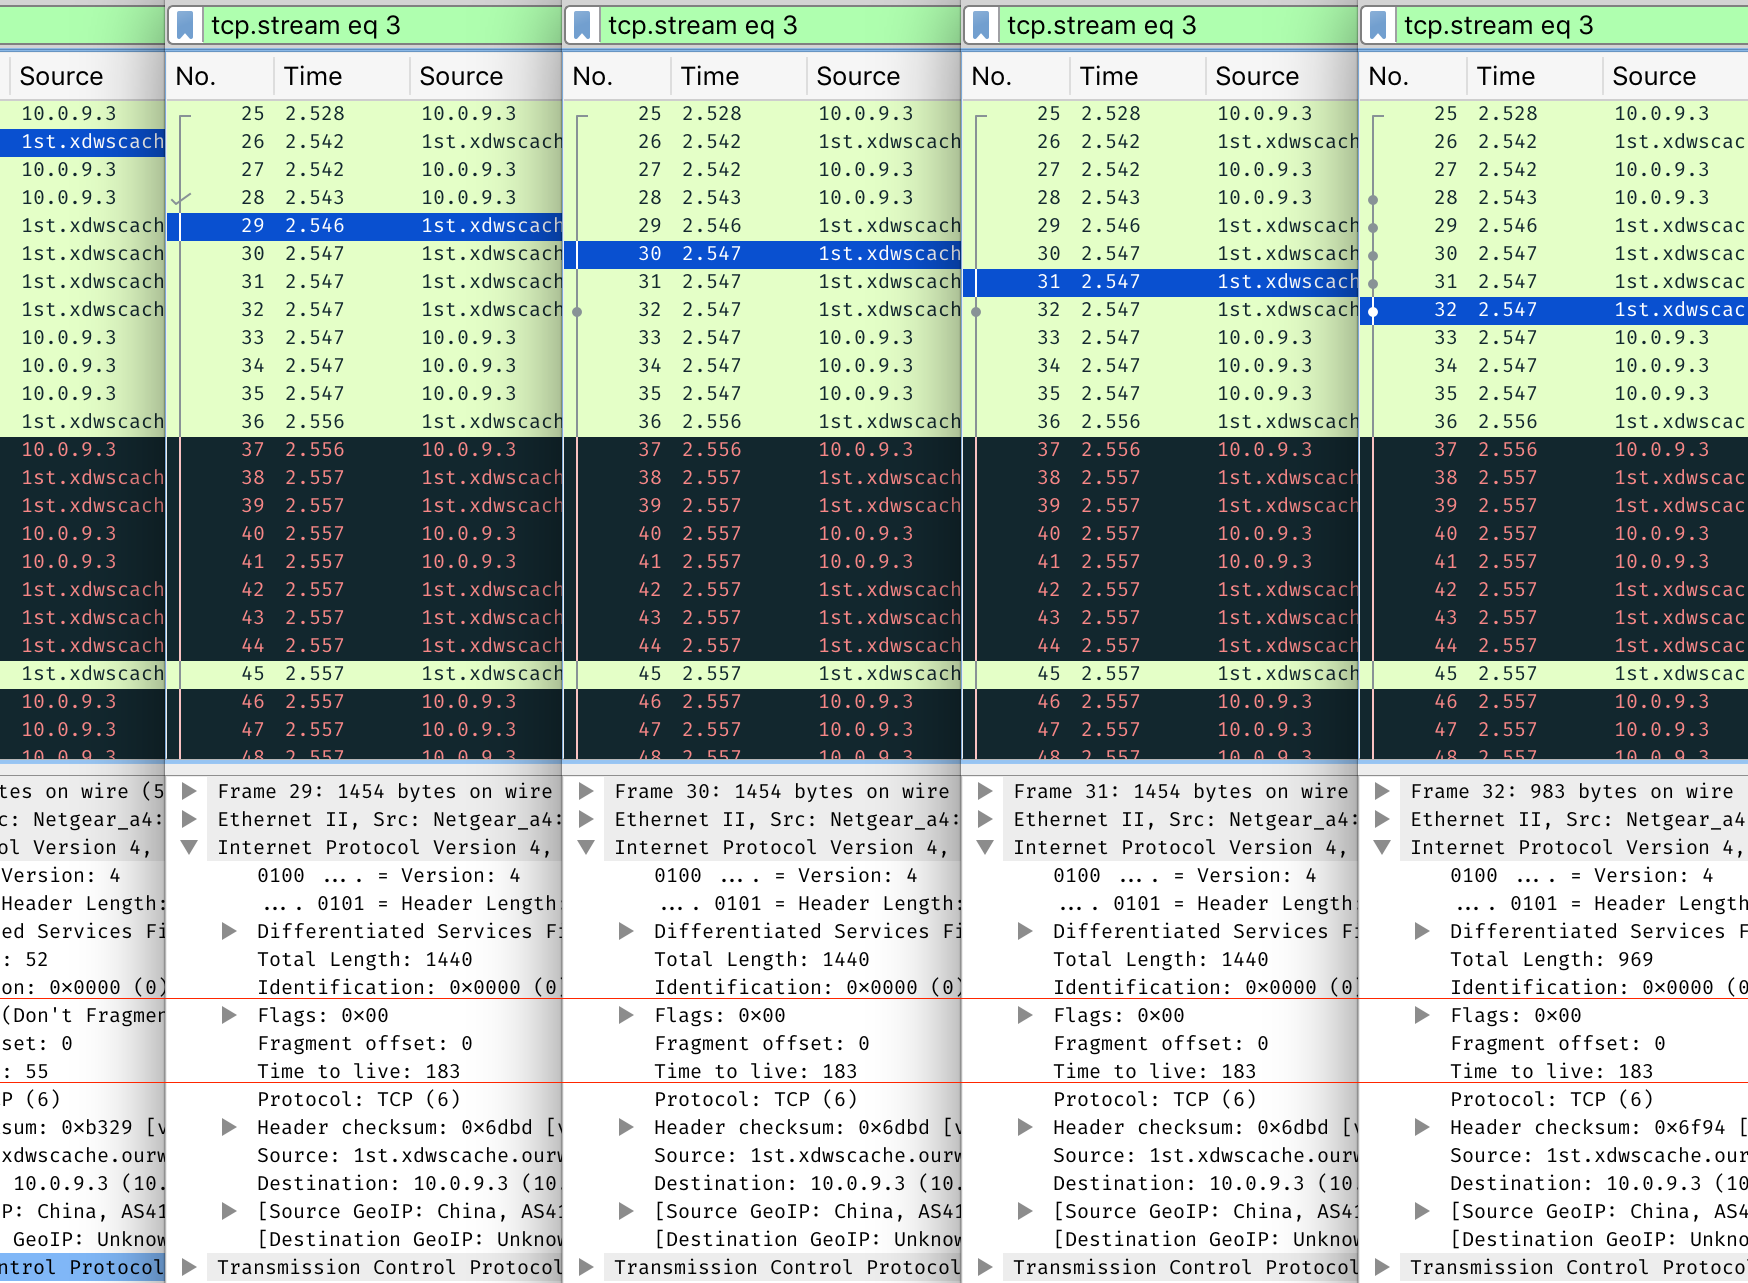Click the white dot marker on highlighted packet 32
1748x1283 pixels.
pos(1373,311)
